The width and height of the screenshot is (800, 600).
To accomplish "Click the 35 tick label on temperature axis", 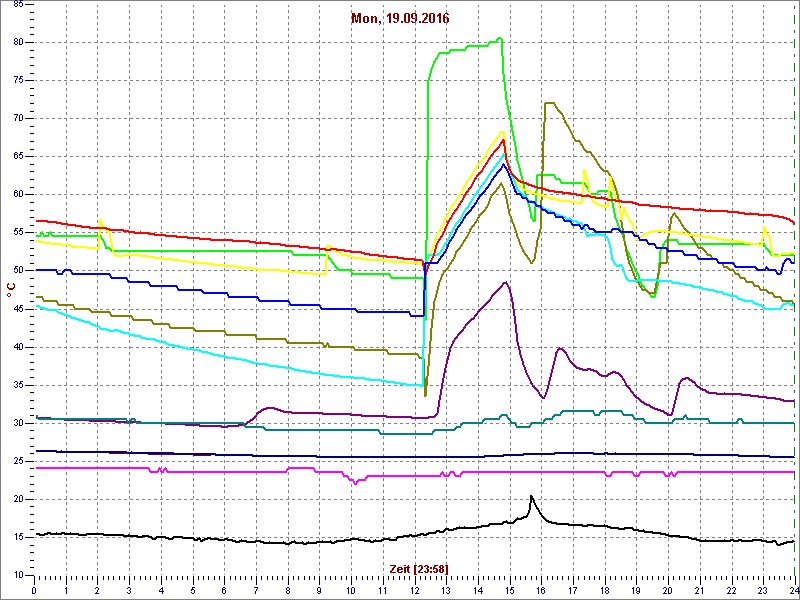I will (18, 385).
